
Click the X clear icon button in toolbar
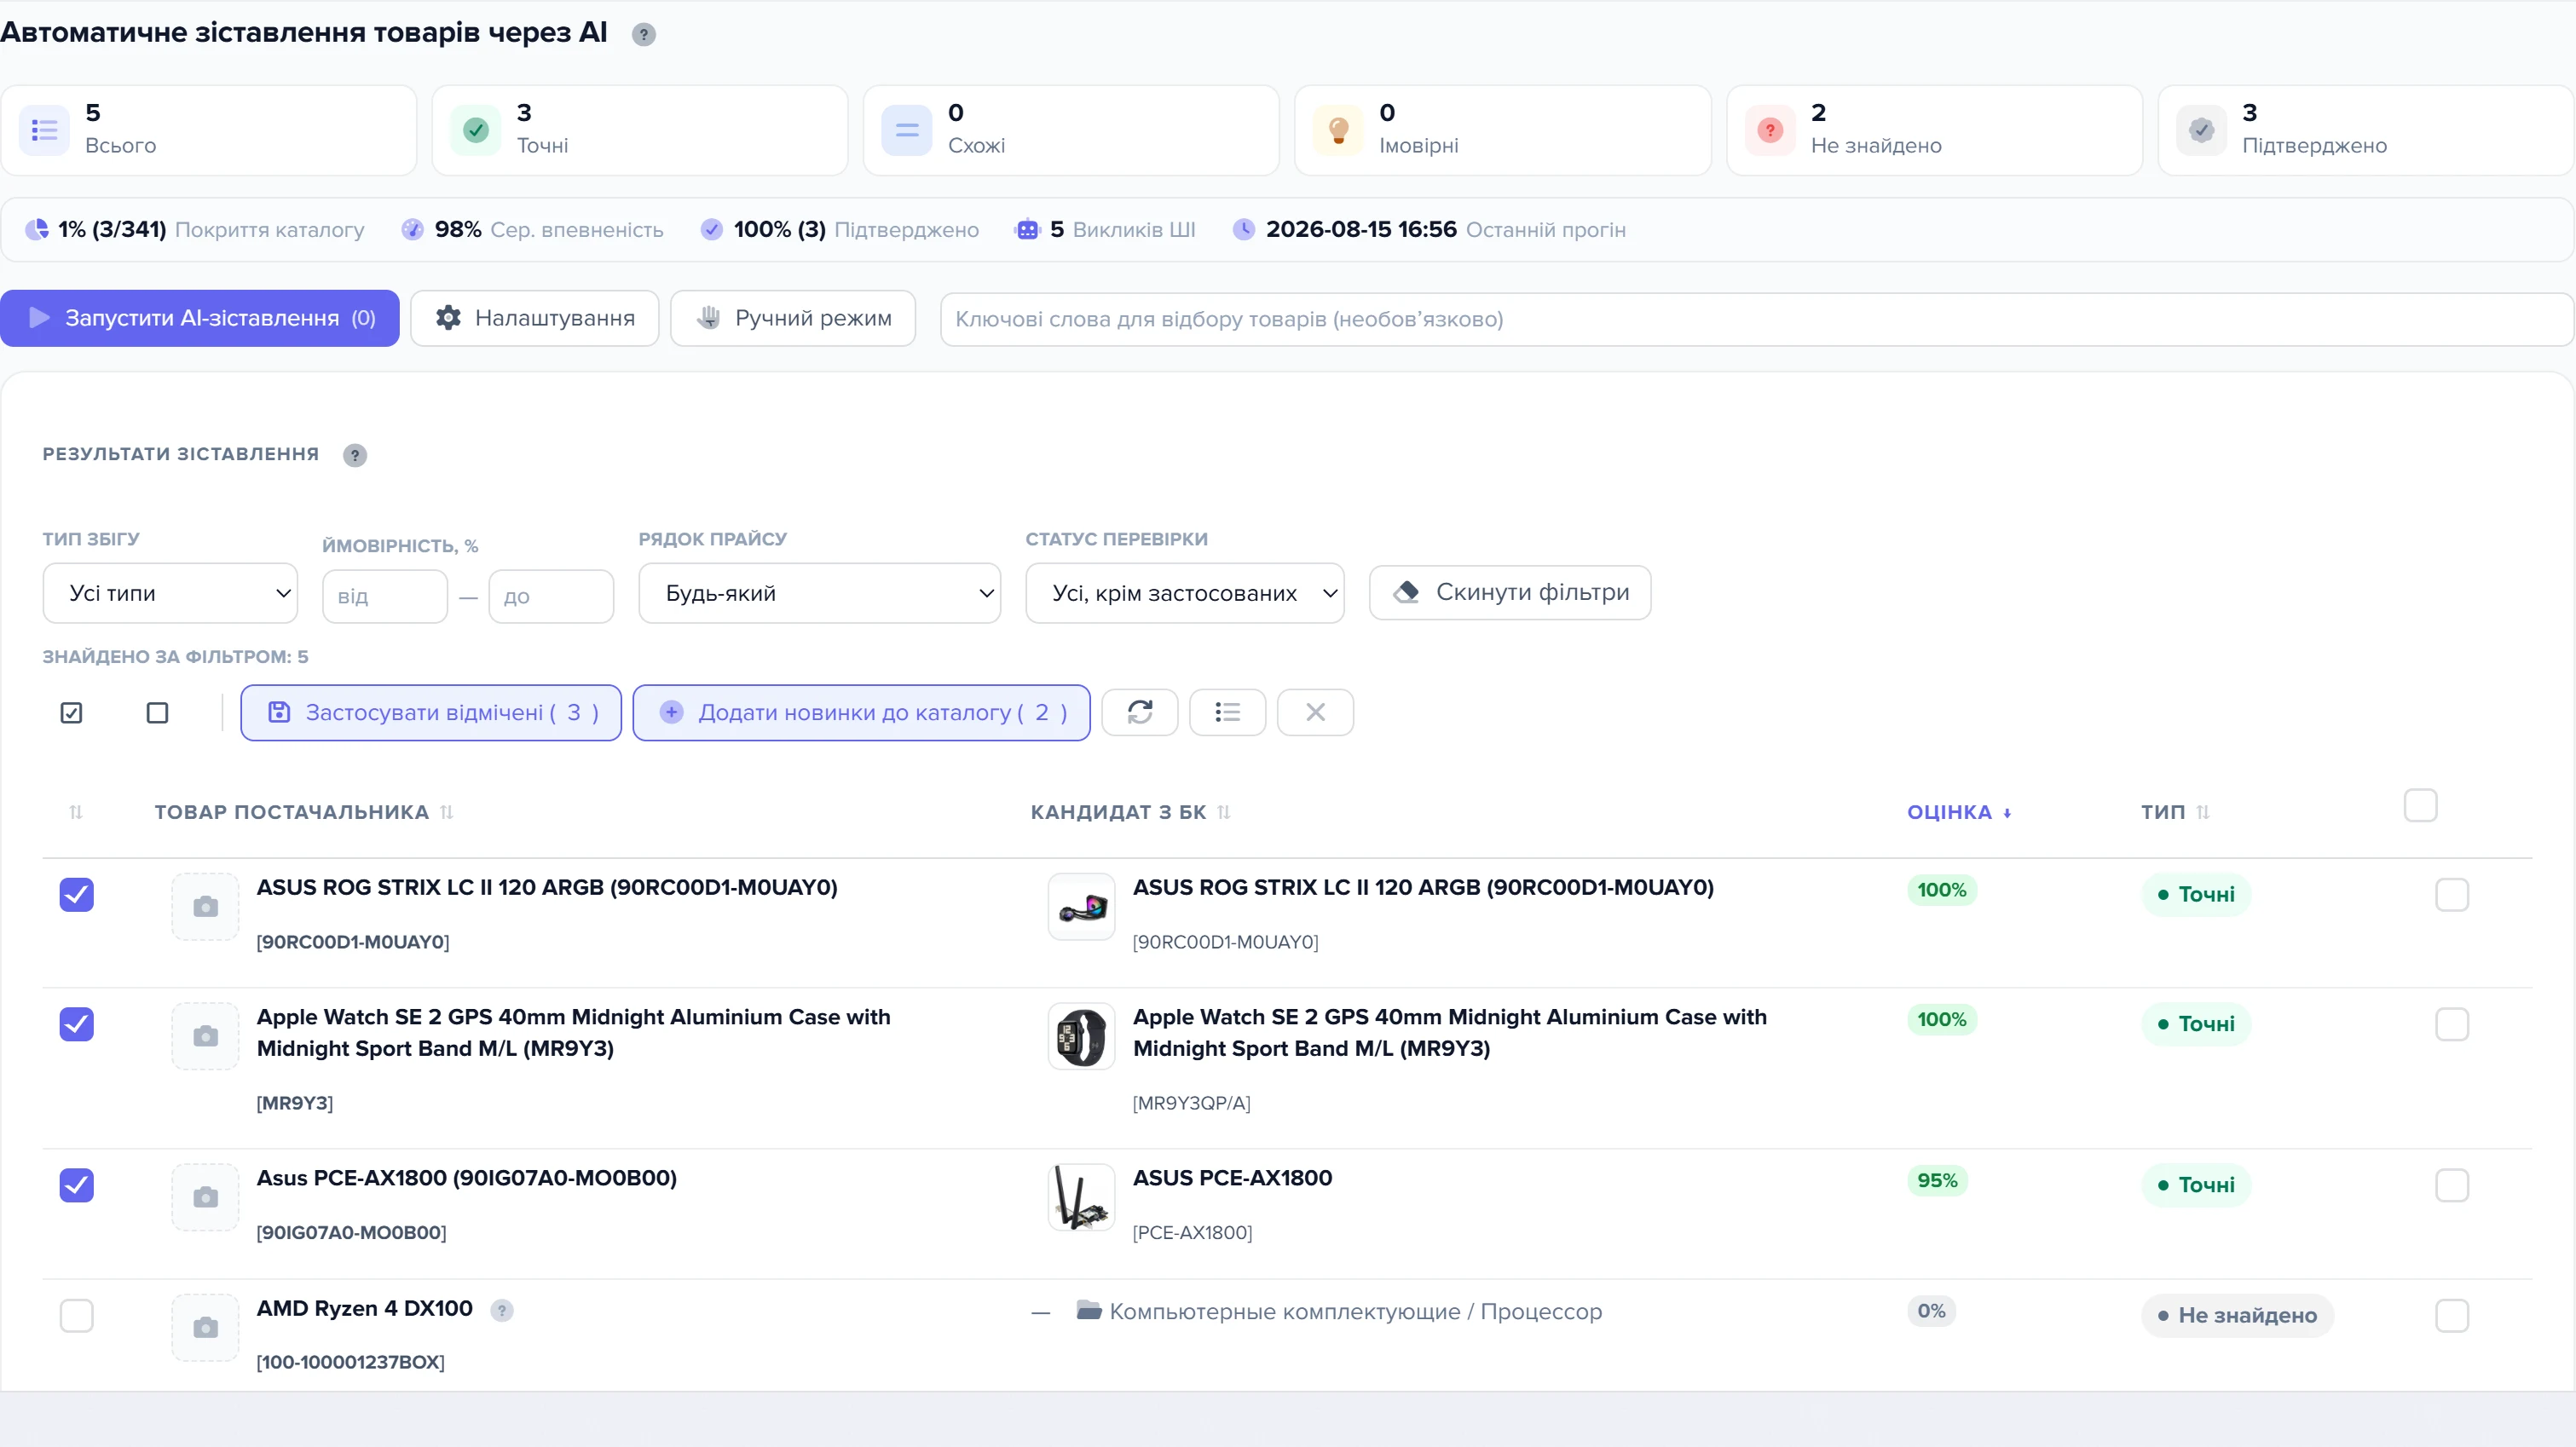[1316, 712]
